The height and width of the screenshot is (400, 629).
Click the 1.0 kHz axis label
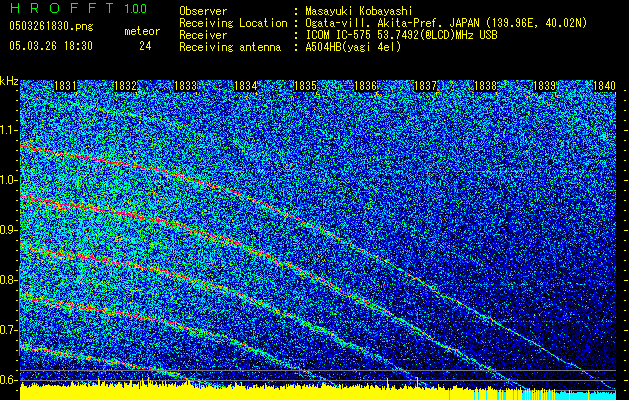(x=8, y=180)
